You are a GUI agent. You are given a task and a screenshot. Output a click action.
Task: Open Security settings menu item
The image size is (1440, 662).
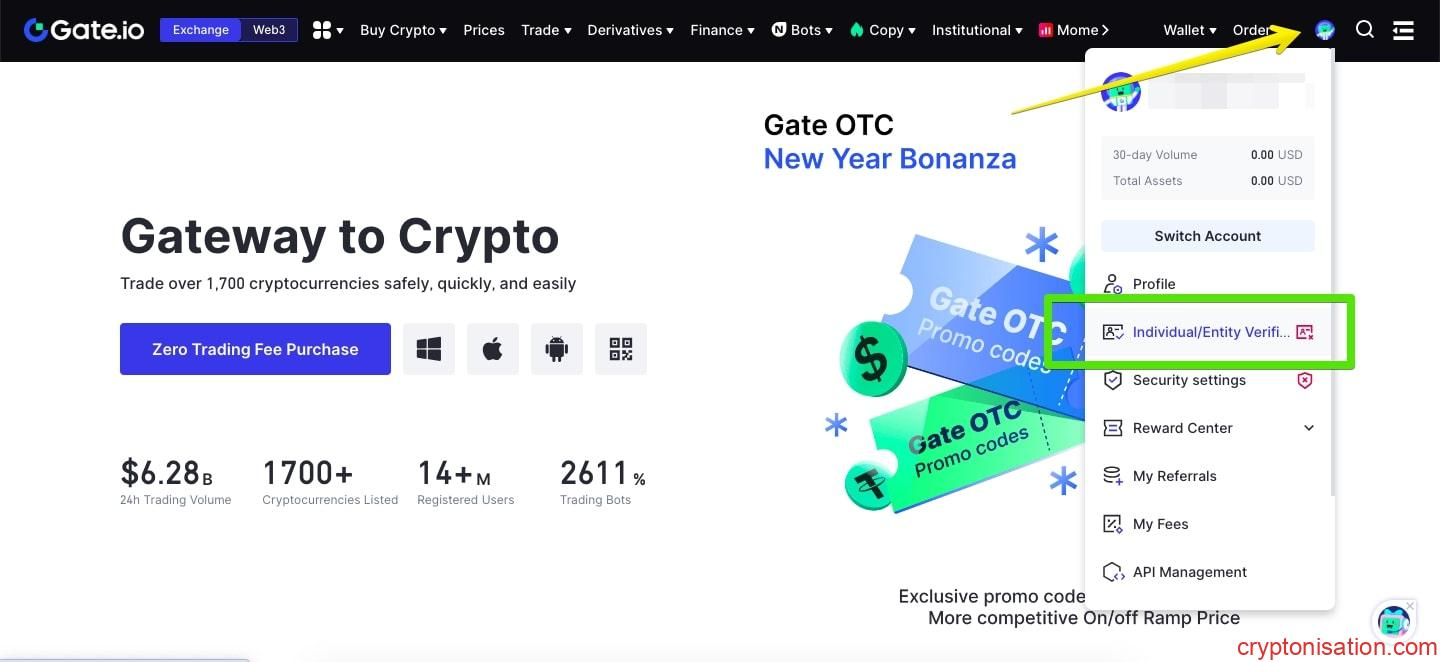point(1188,380)
